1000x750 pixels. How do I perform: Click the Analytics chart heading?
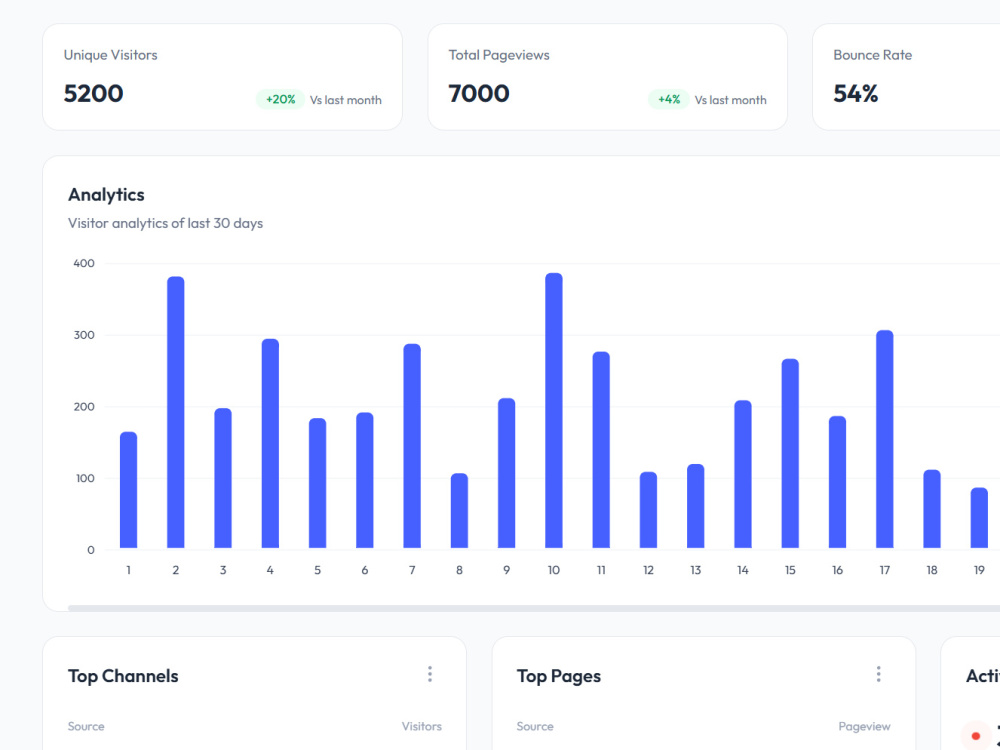107,195
